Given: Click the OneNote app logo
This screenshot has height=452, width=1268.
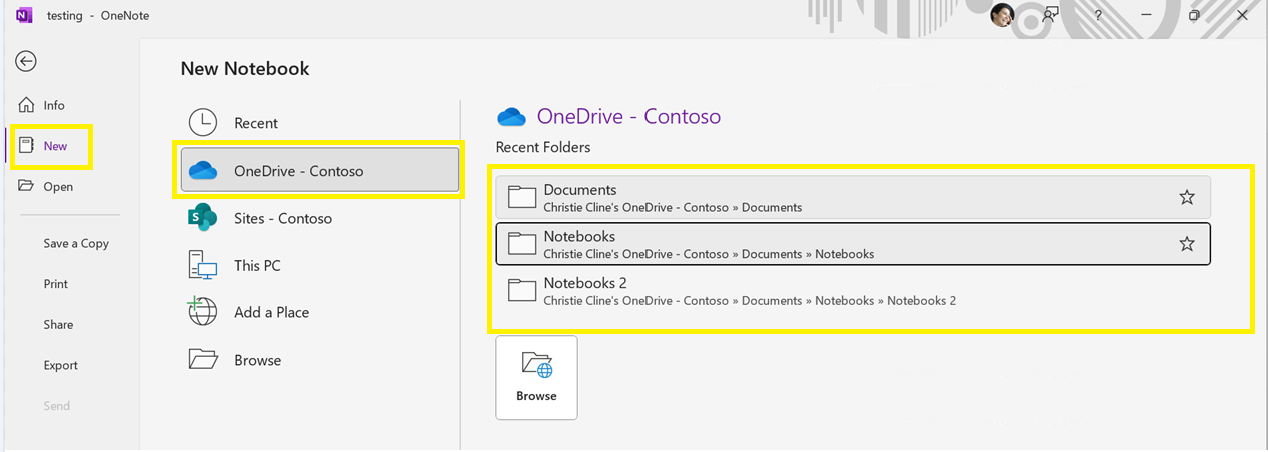Looking at the screenshot, I should [x=24, y=15].
